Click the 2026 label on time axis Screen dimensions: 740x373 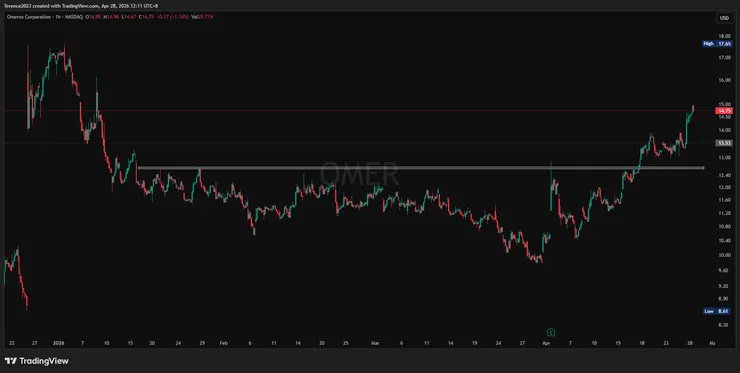click(59, 343)
